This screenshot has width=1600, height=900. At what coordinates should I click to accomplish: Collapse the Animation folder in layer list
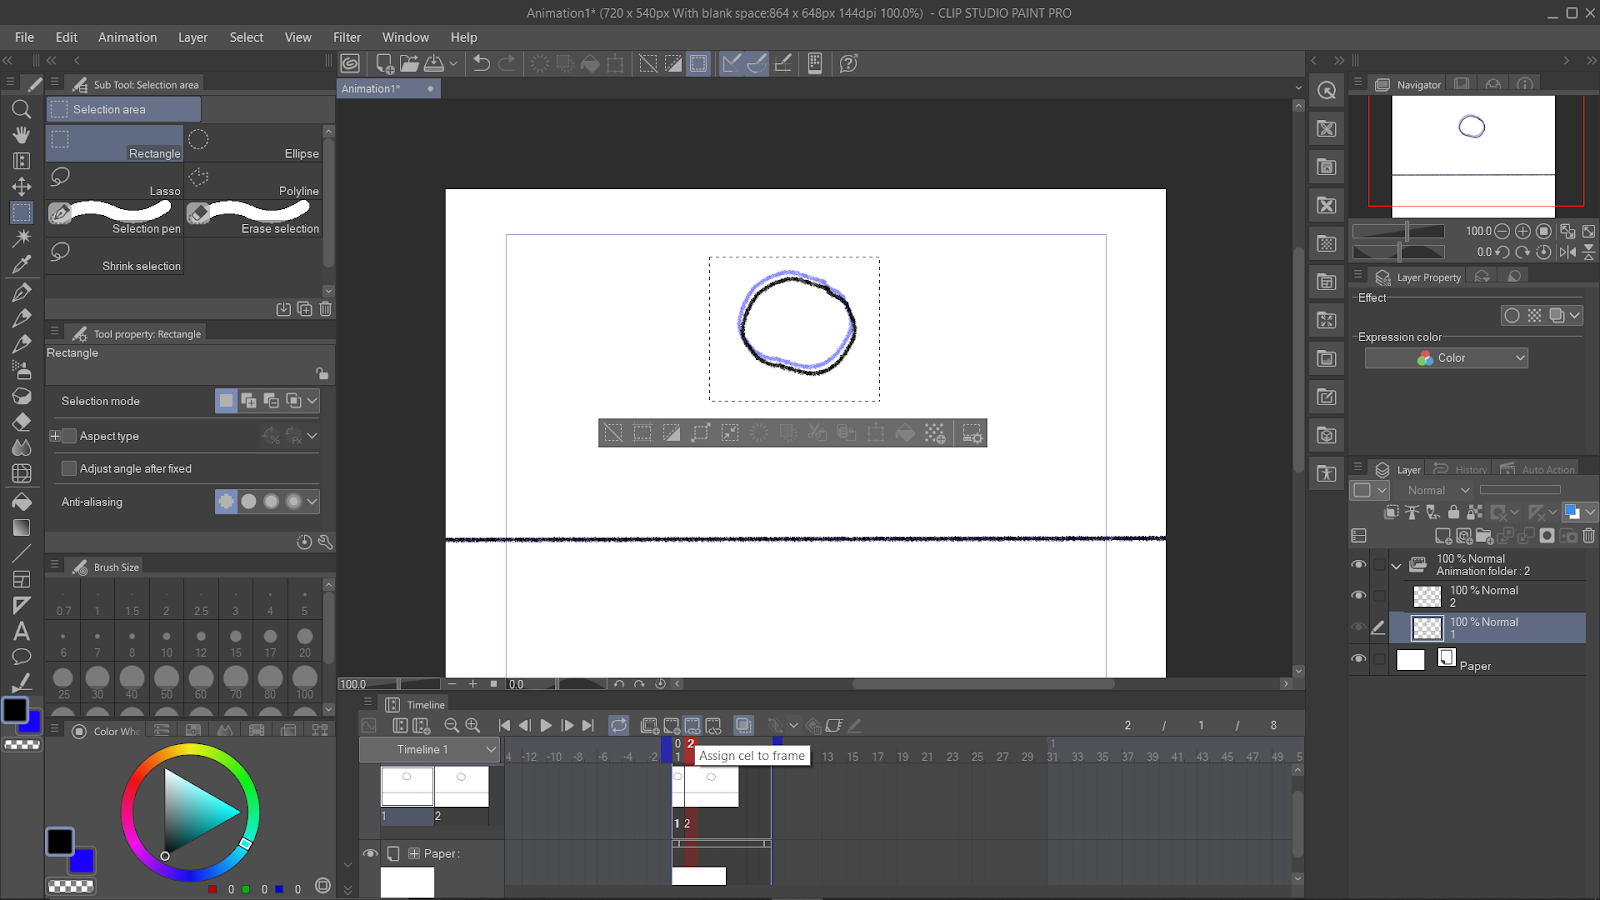tap(1396, 566)
